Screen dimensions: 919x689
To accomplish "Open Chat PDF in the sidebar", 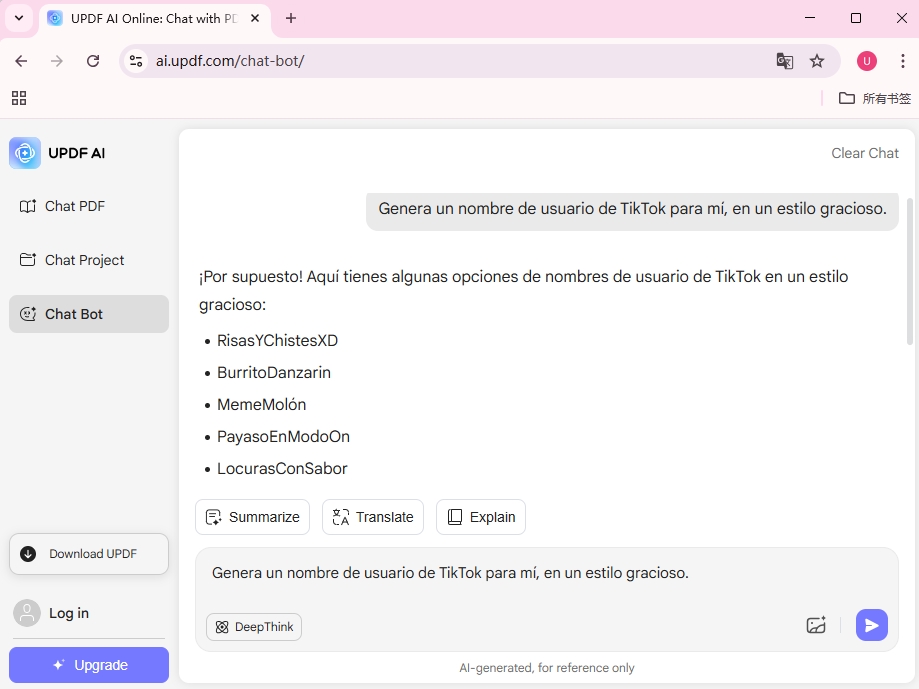I will (89, 206).
